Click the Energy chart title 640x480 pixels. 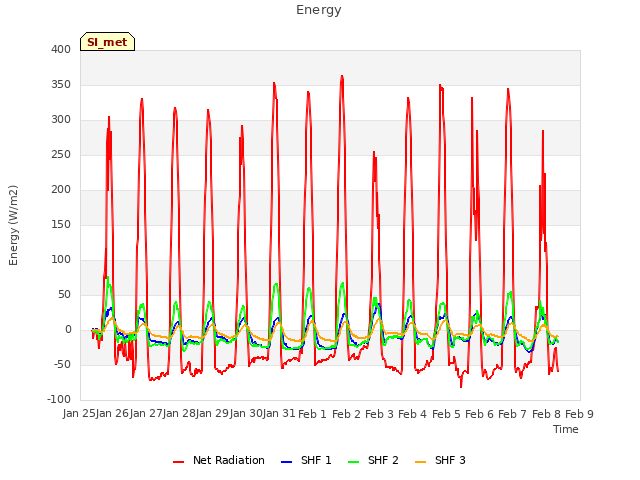click(319, 10)
